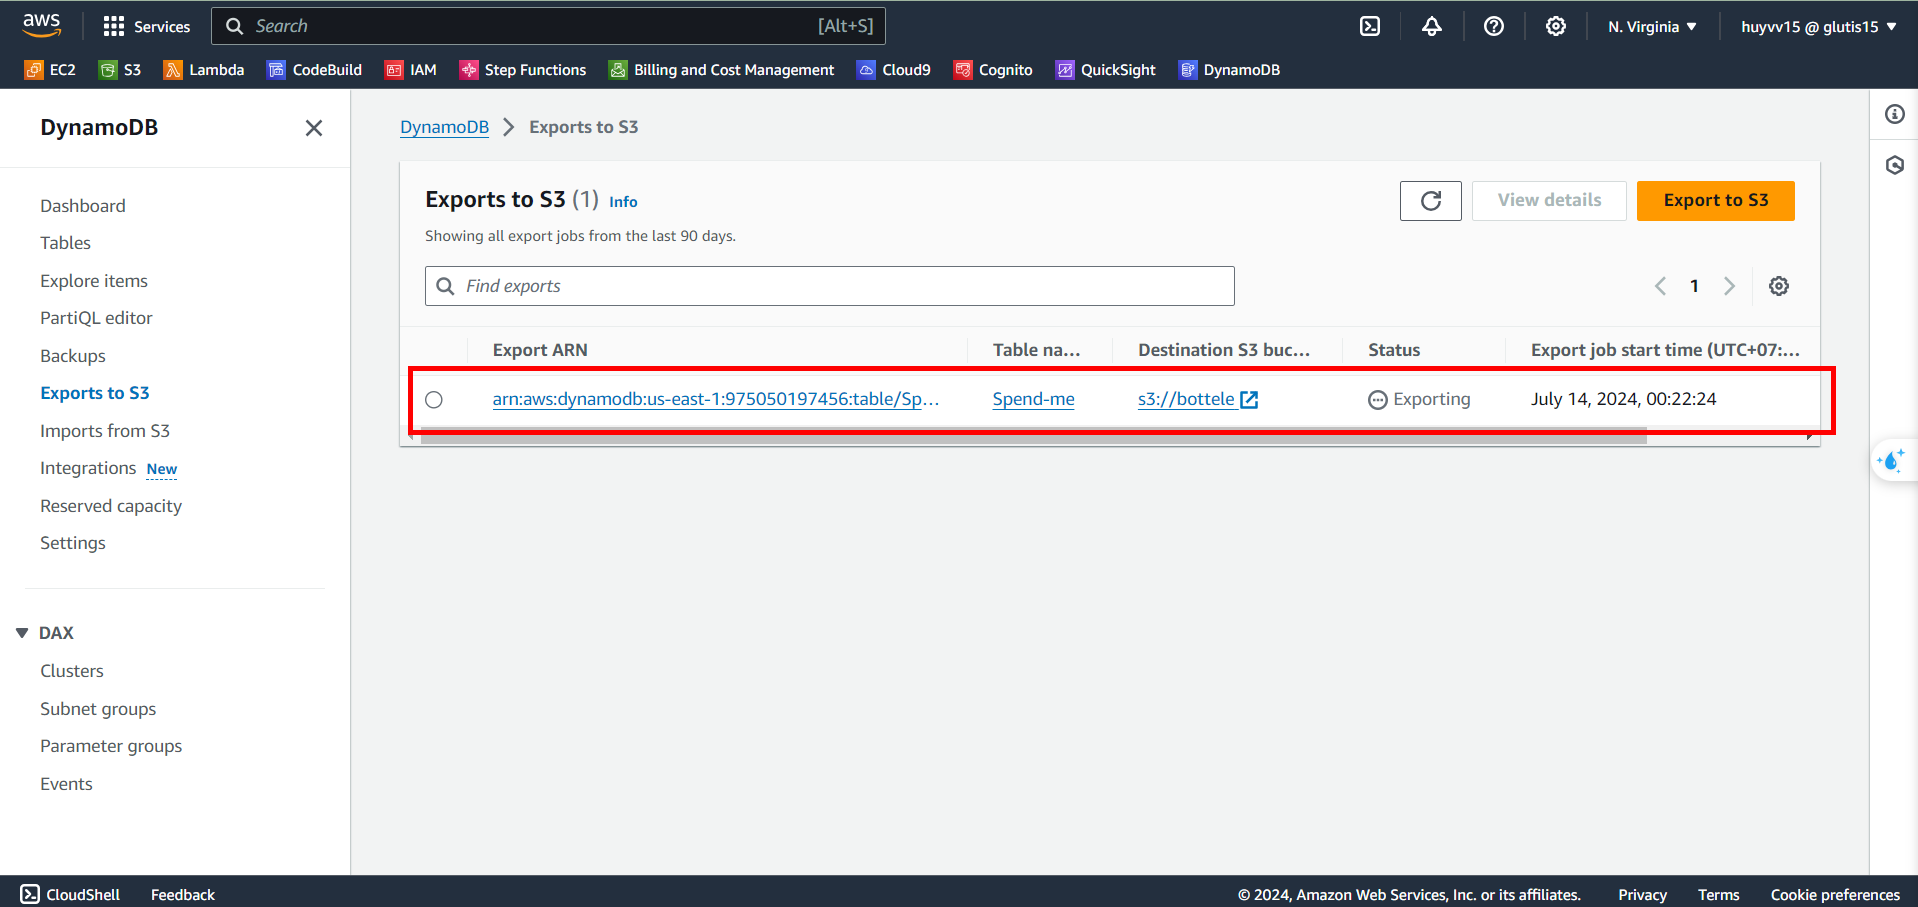
Task: Open Events in sidebar
Action: tap(66, 784)
